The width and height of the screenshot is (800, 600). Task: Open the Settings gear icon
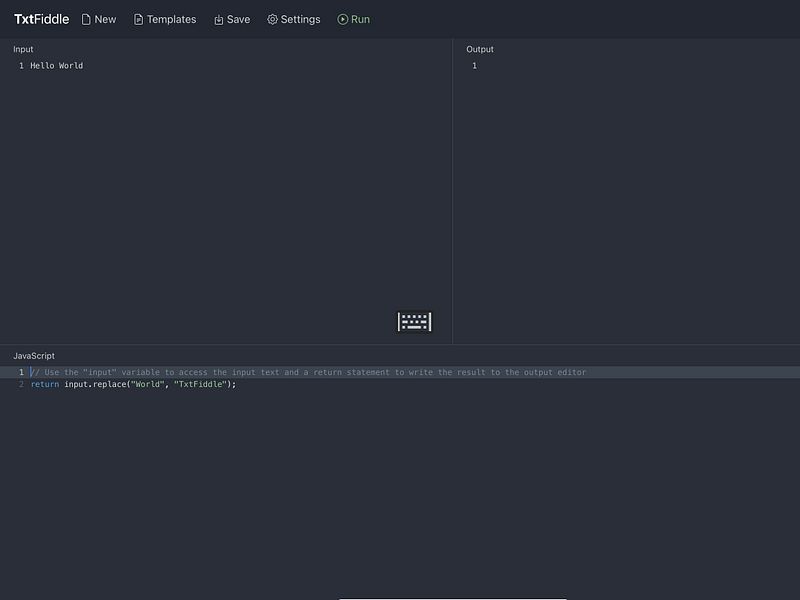coord(272,19)
